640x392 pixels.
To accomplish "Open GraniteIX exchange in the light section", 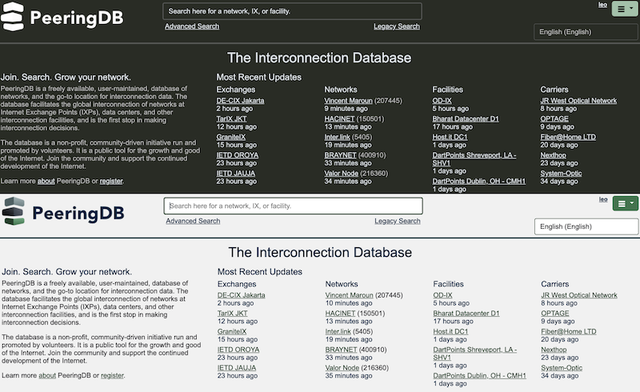I will click(x=232, y=332).
